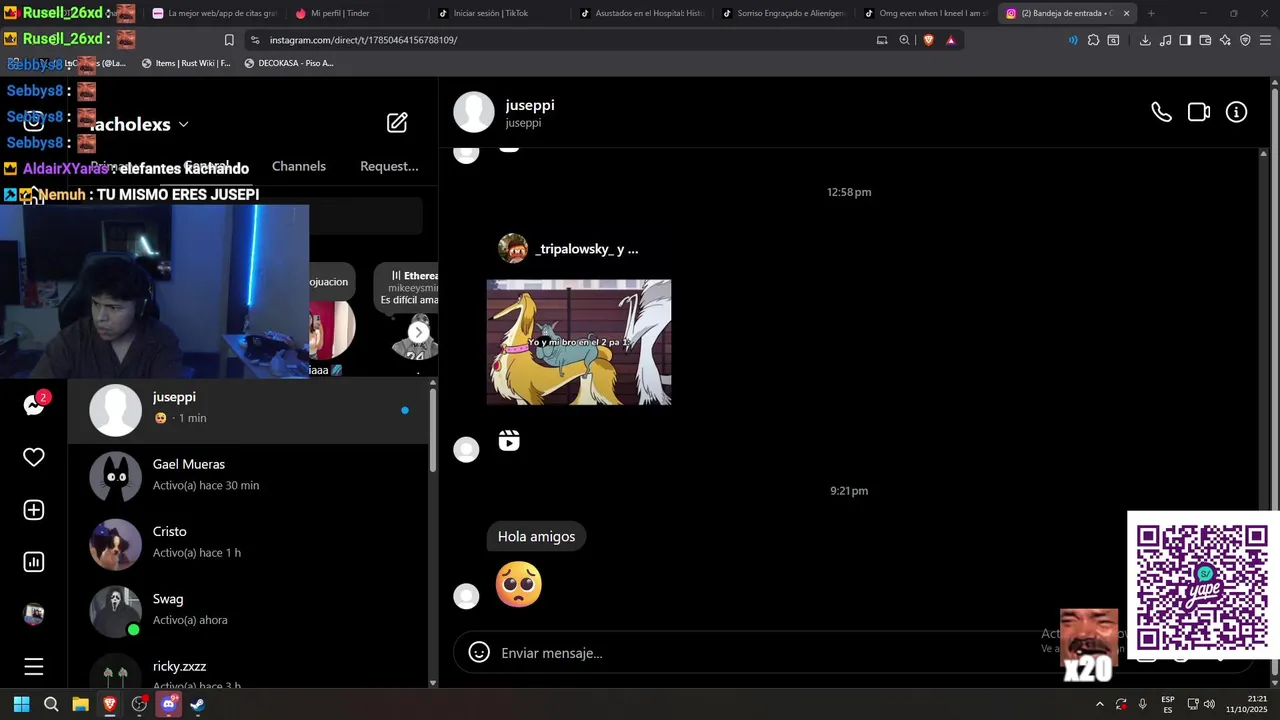This screenshot has width=1280, height=720.
Task: Click the Brave Shields lion icon
Action: tap(929, 40)
